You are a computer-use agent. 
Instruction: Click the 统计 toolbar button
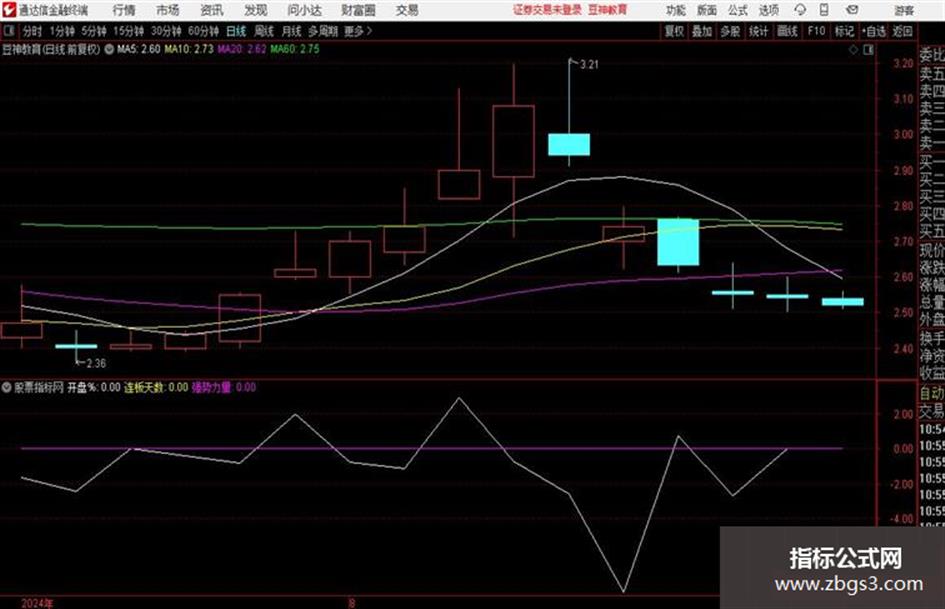pyautogui.click(x=758, y=31)
